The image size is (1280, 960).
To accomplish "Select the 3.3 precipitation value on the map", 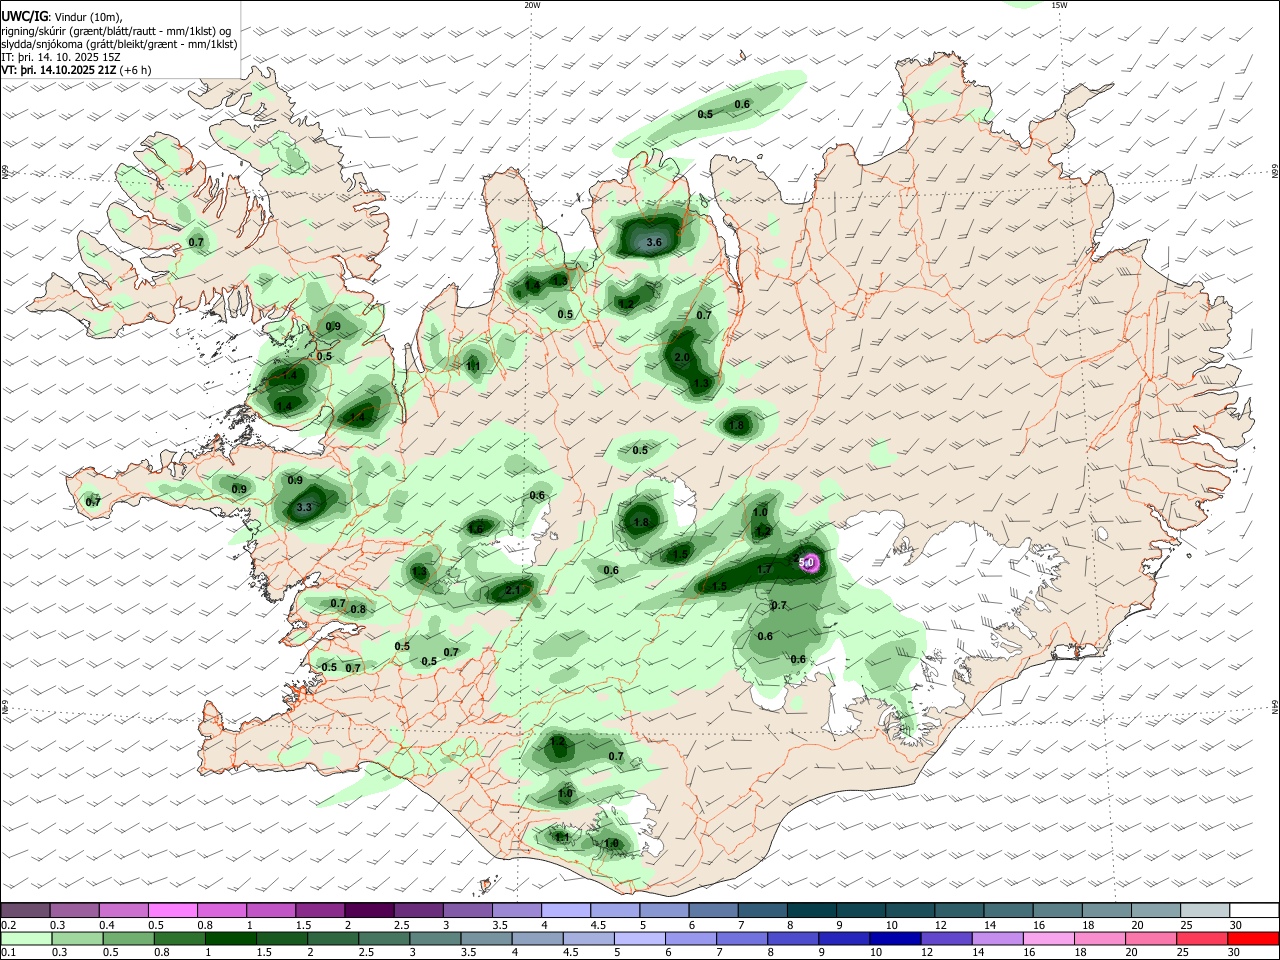I will (305, 508).
